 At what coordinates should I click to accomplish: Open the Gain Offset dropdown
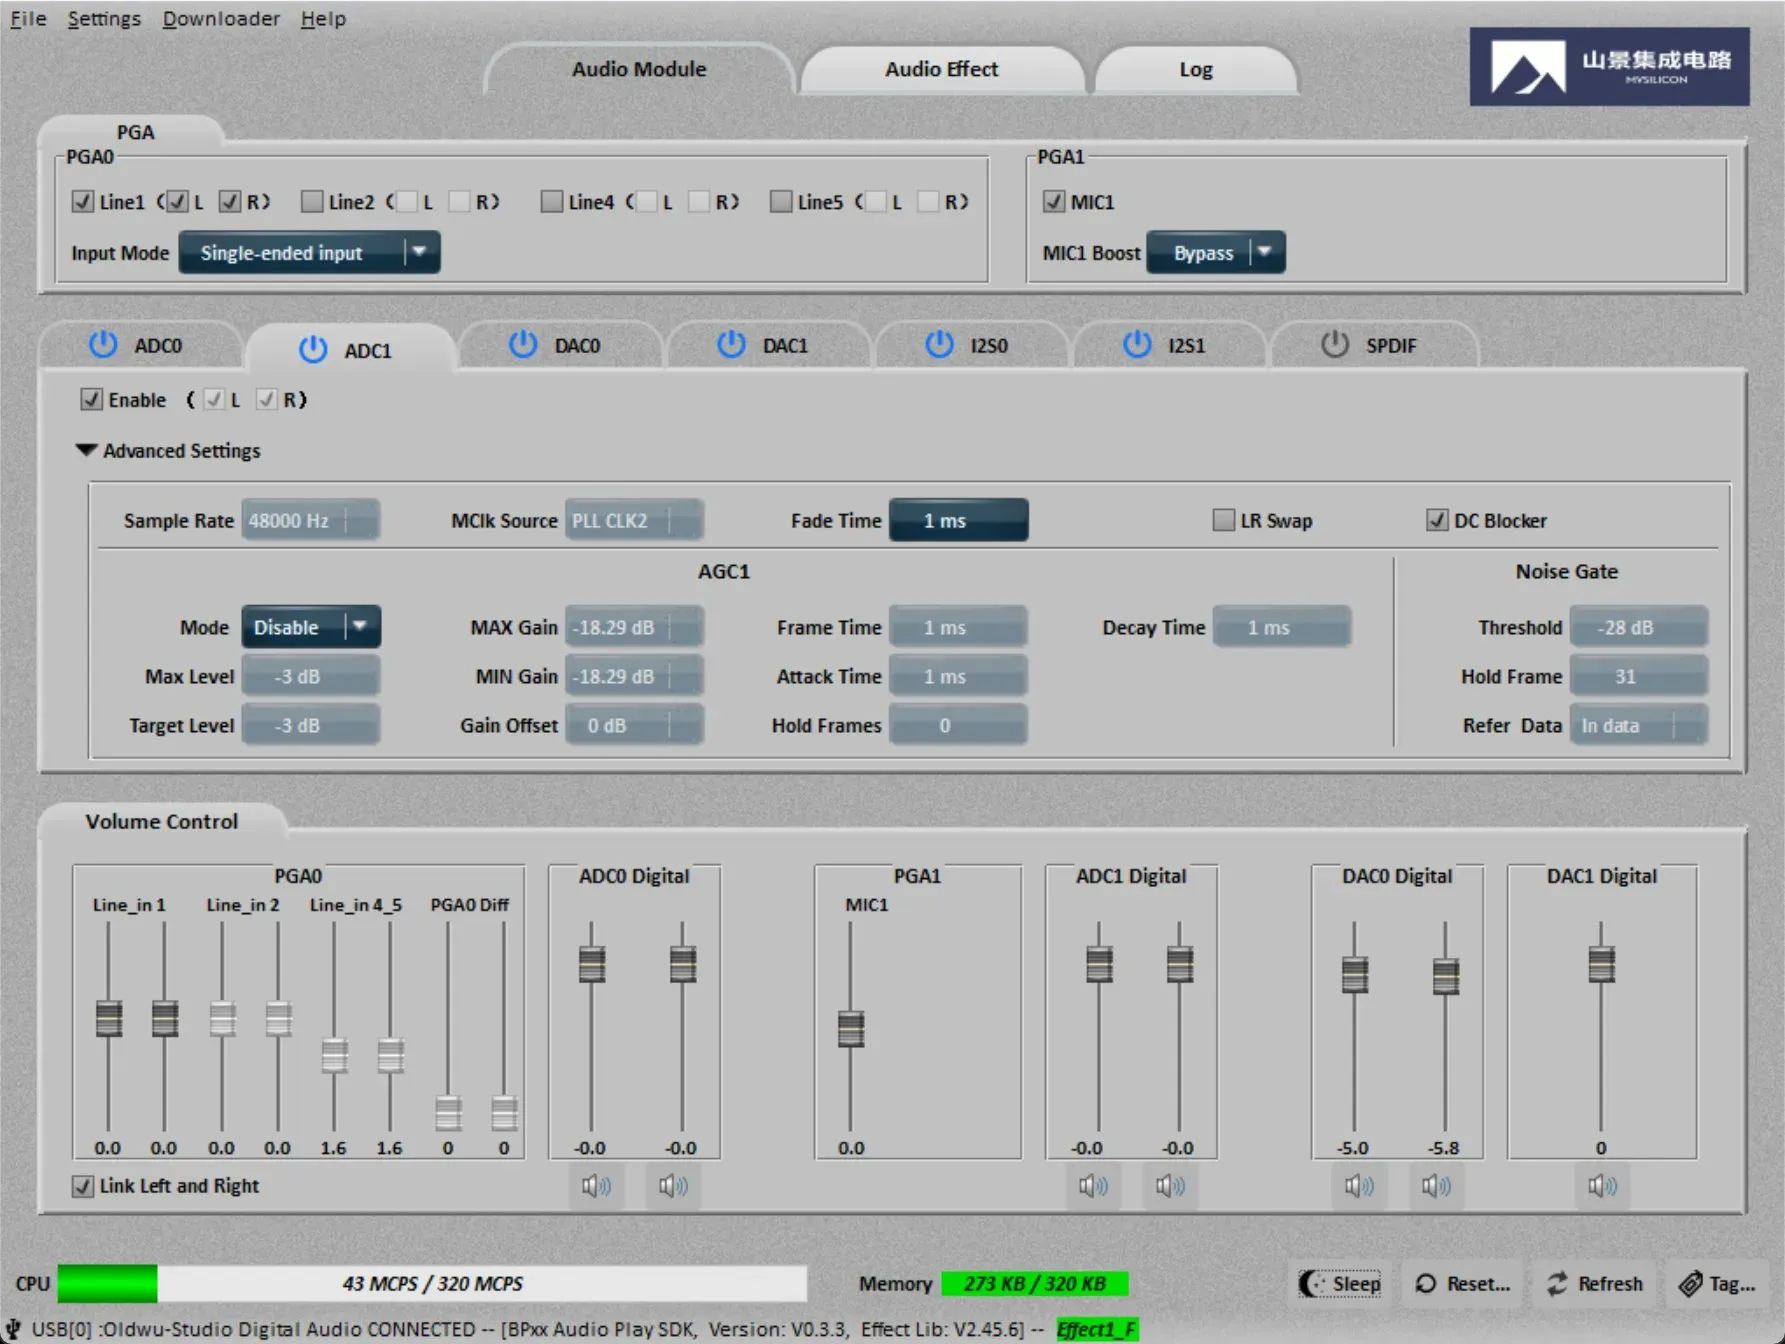[x=635, y=725]
